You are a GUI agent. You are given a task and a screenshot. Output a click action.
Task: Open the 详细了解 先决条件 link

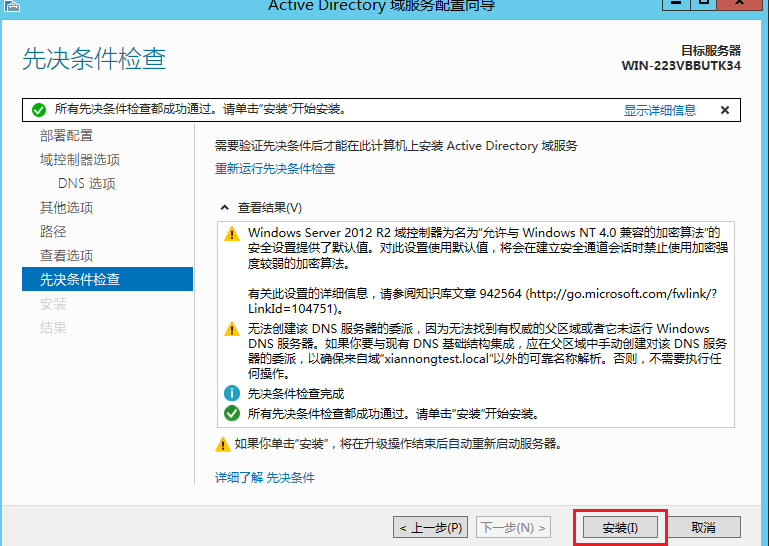tap(265, 478)
